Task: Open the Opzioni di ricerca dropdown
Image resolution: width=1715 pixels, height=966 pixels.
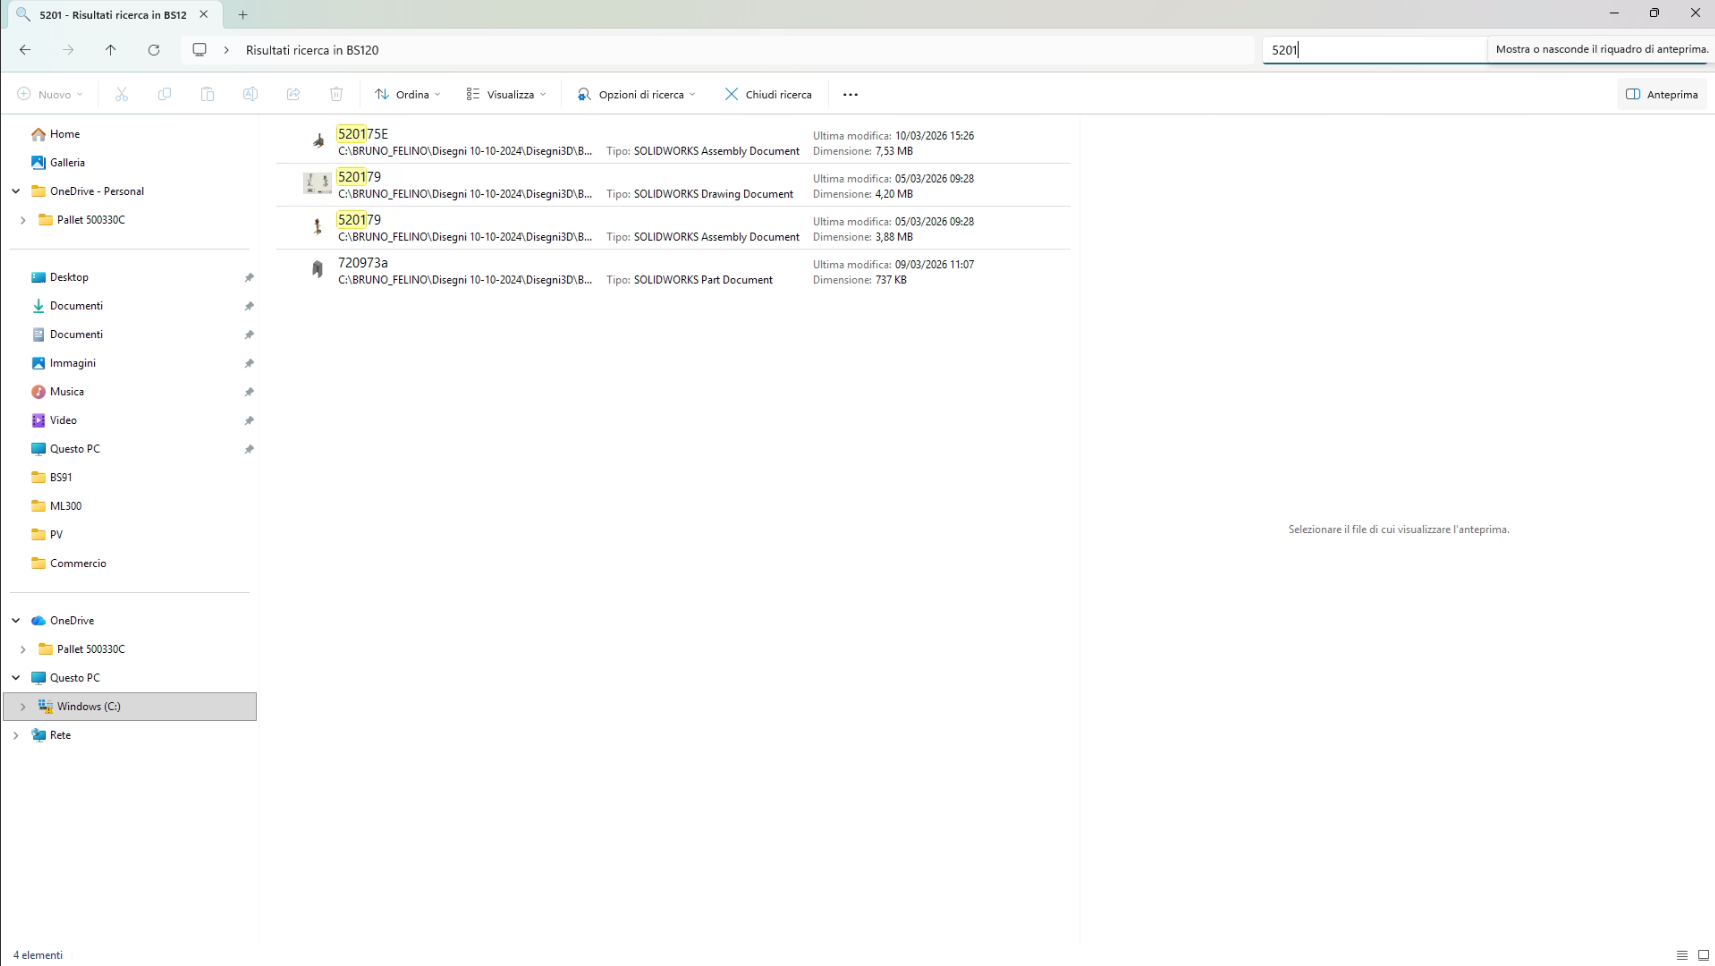Action: coord(636,95)
